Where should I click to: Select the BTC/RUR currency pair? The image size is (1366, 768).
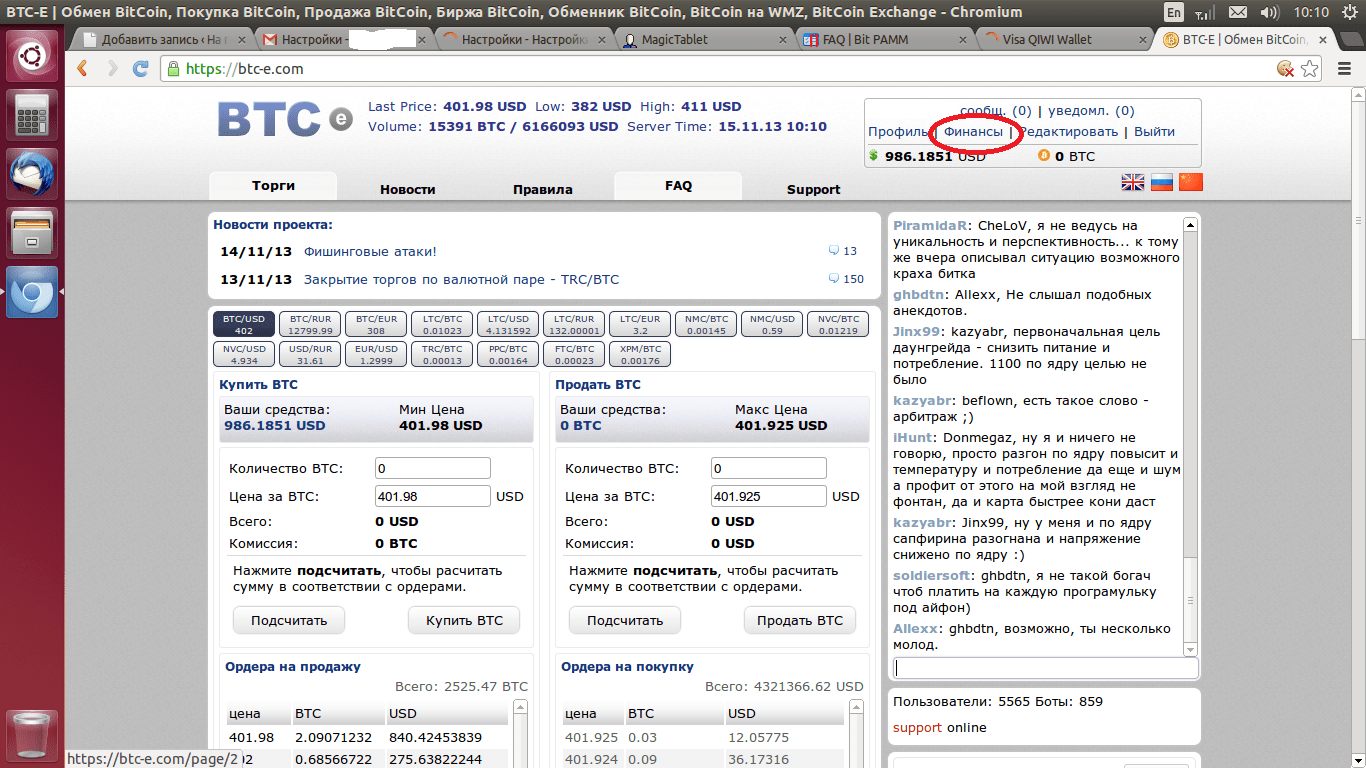click(310, 324)
